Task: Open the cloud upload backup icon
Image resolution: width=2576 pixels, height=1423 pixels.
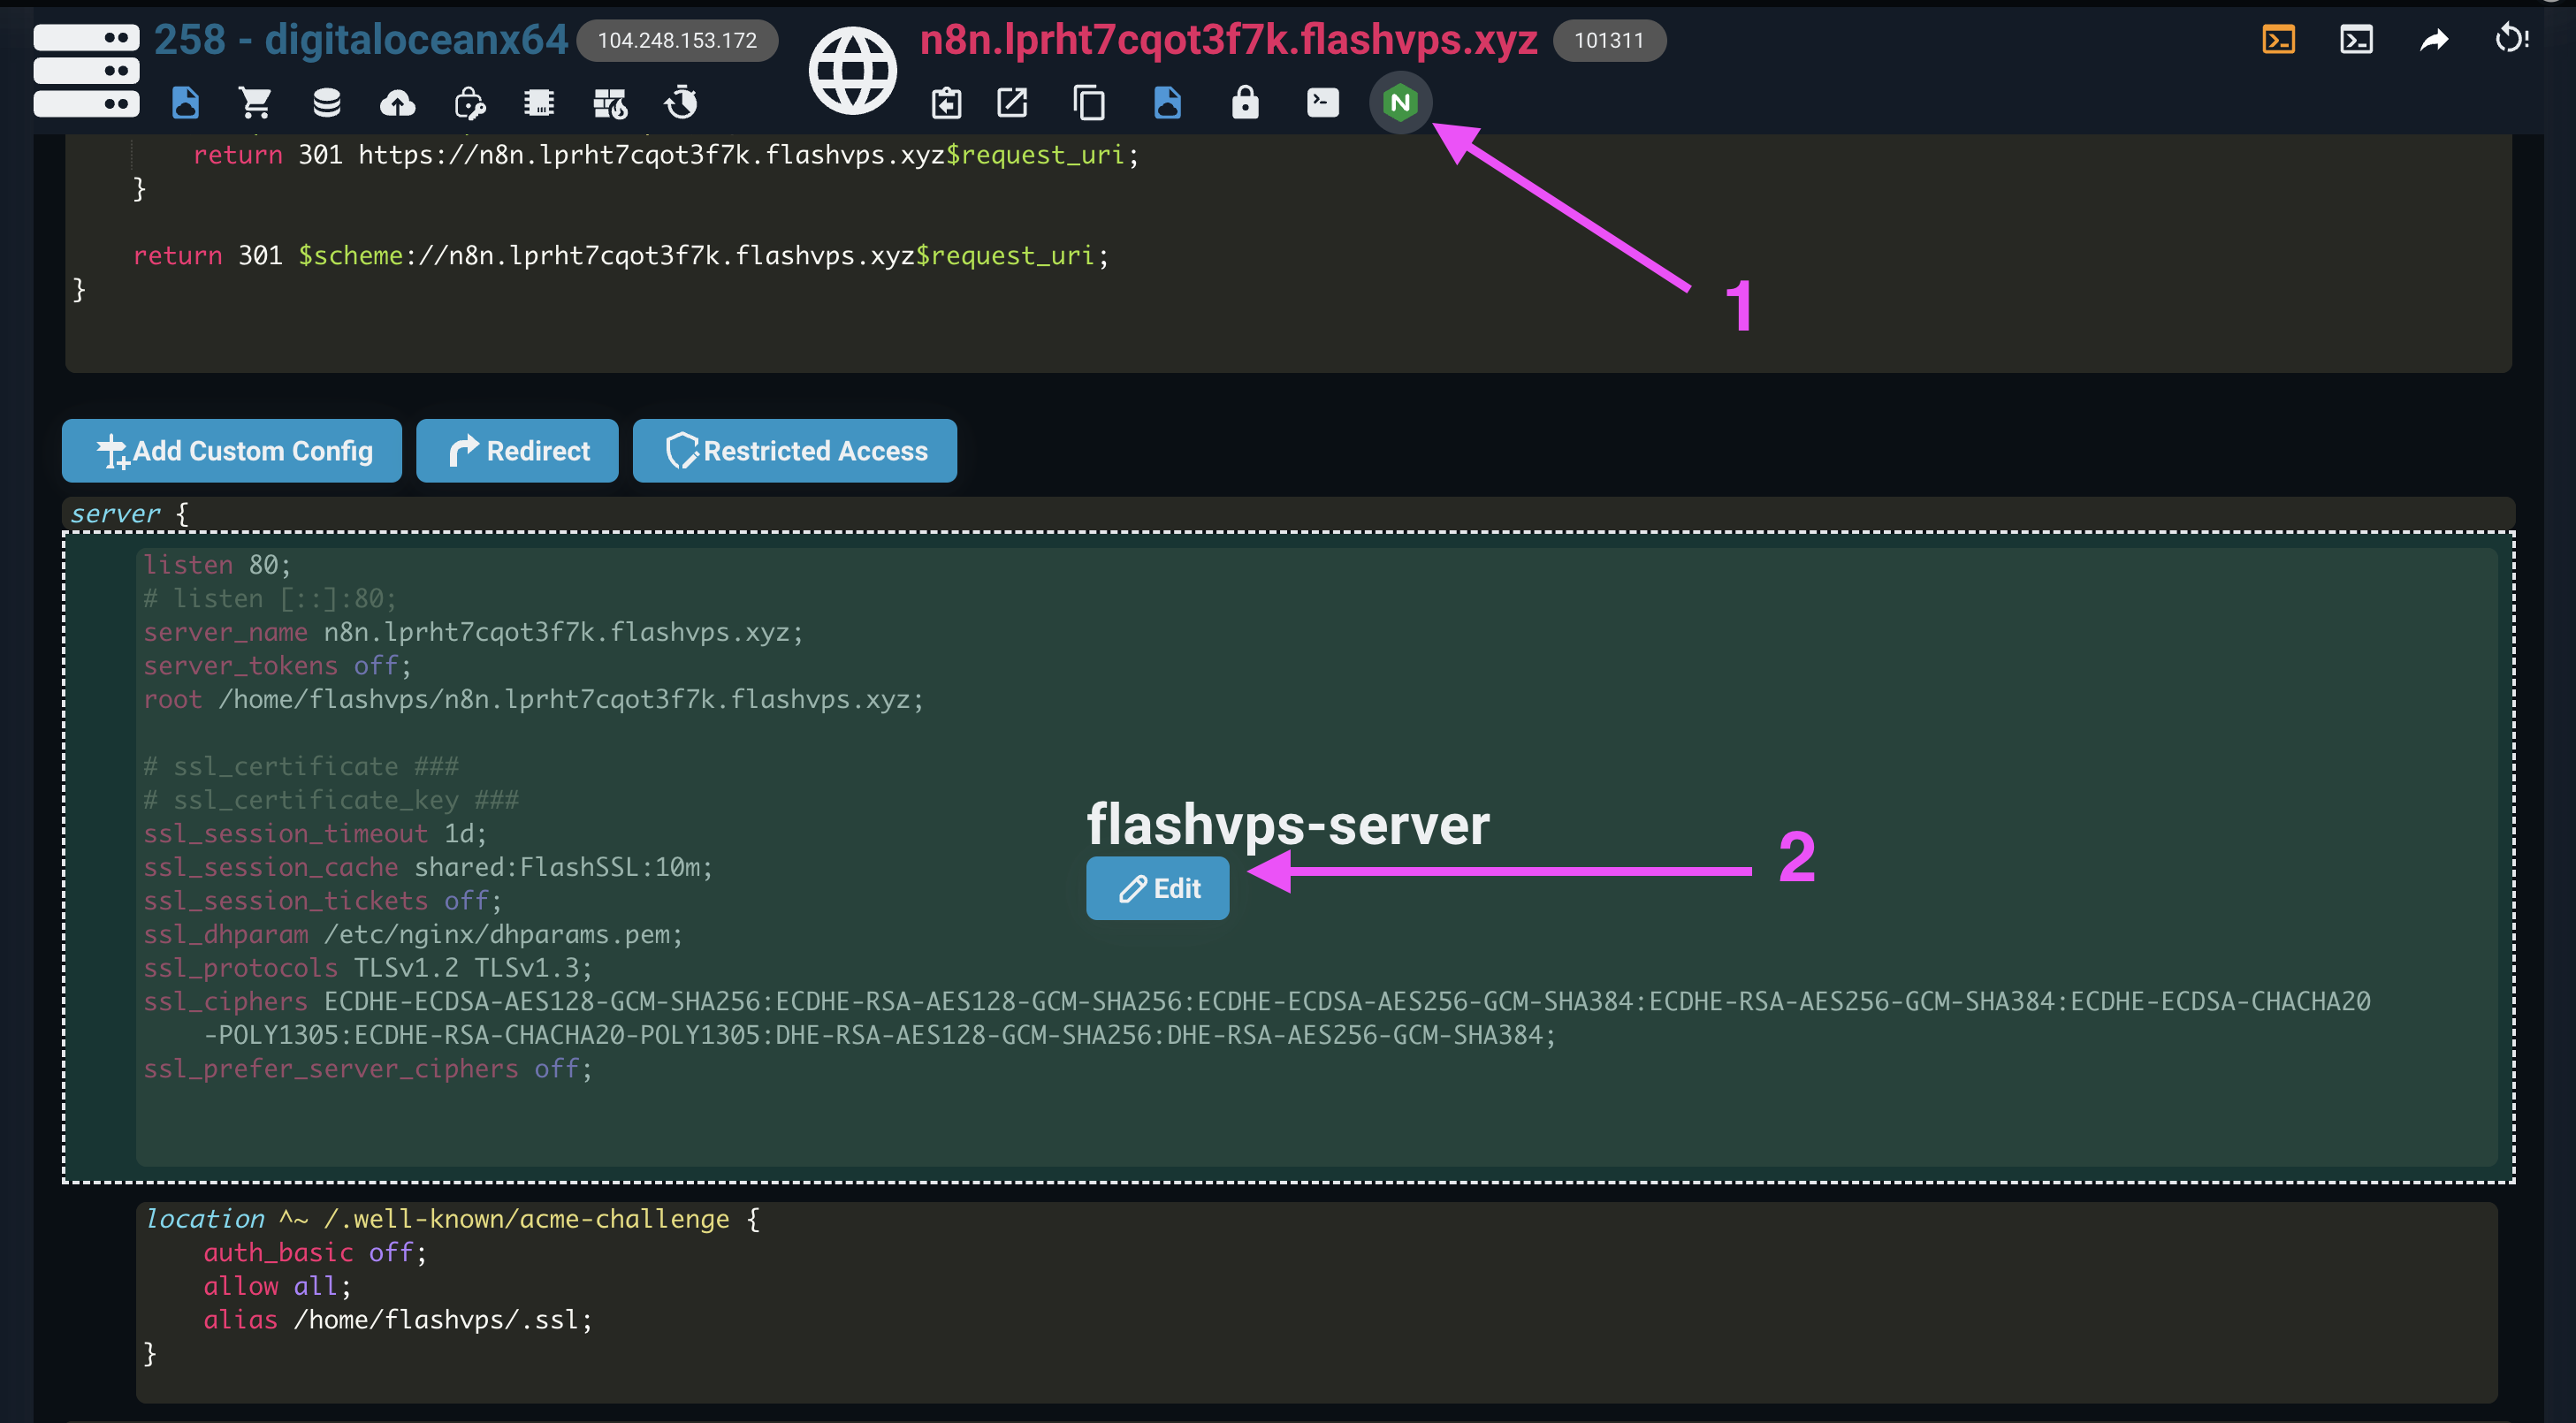Action: [397, 102]
